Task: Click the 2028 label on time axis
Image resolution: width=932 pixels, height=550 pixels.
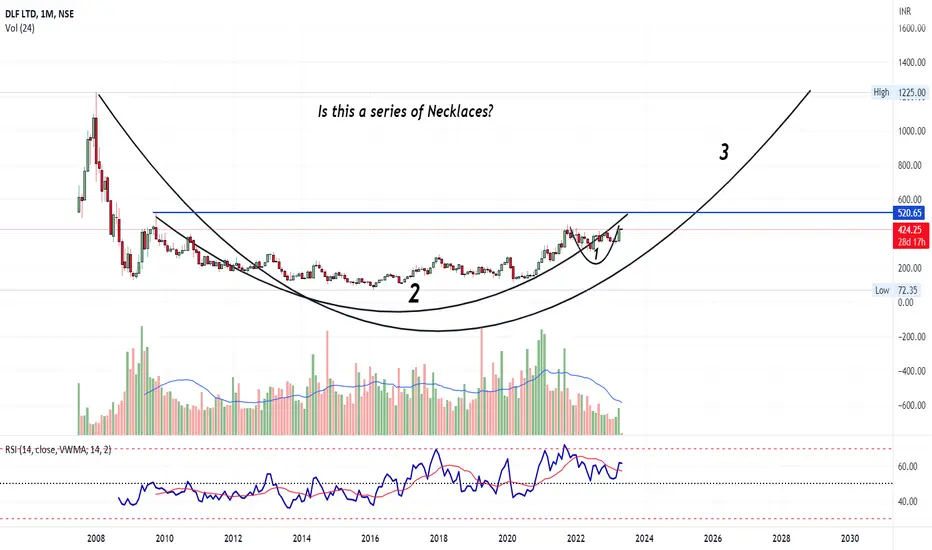Action: [x=781, y=539]
